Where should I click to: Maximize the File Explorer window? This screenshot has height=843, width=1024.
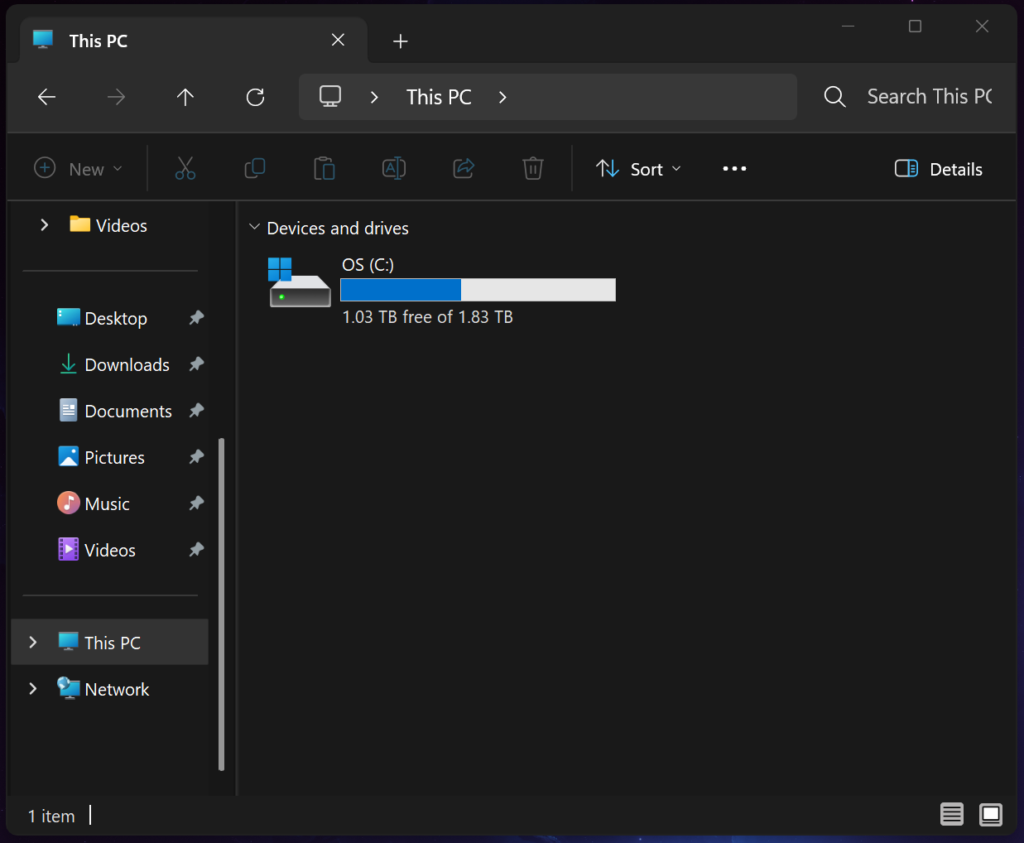click(915, 26)
